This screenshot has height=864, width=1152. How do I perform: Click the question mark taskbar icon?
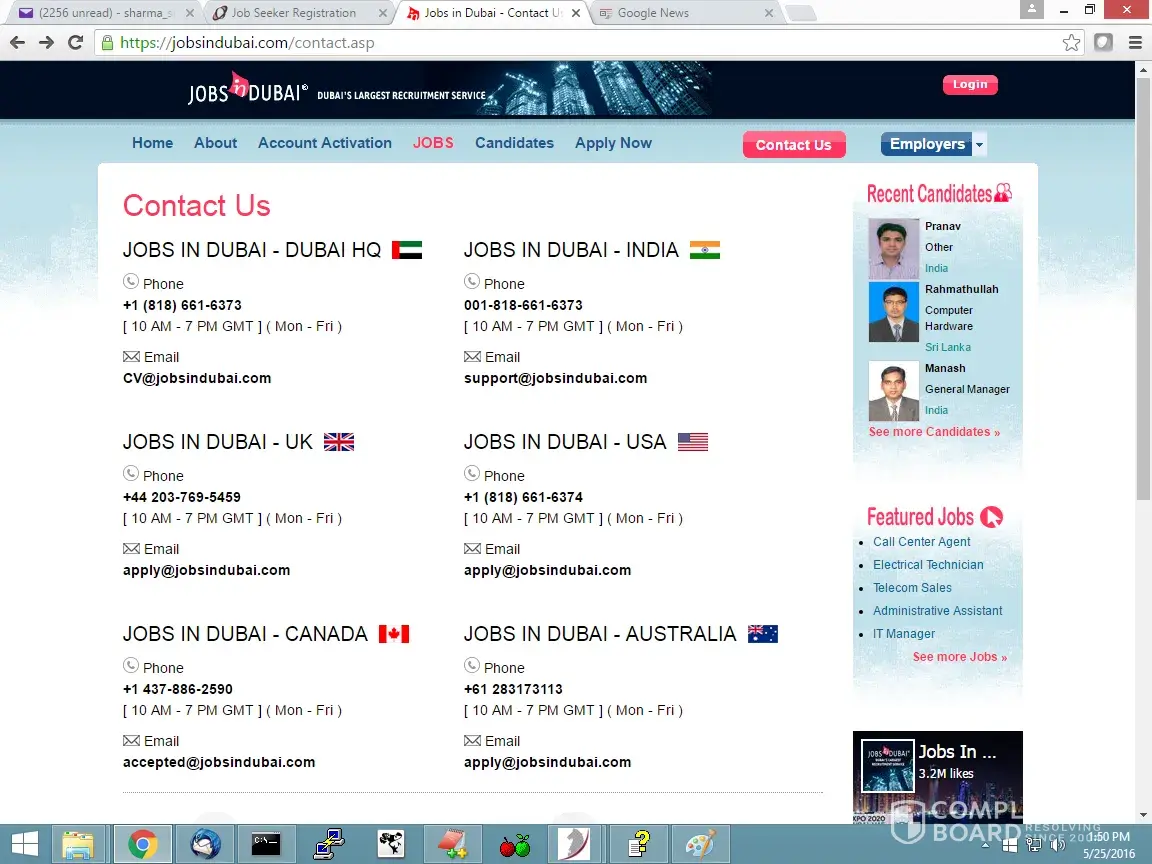tap(638, 844)
